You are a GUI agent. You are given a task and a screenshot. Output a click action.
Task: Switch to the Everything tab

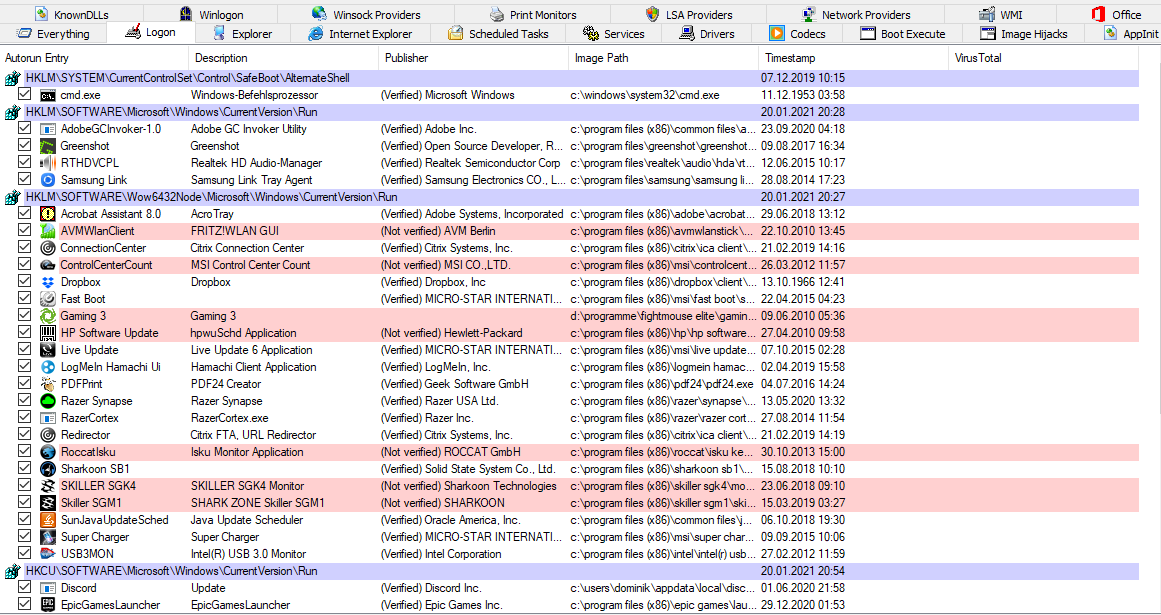pyautogui.click(x=53, y=33)
